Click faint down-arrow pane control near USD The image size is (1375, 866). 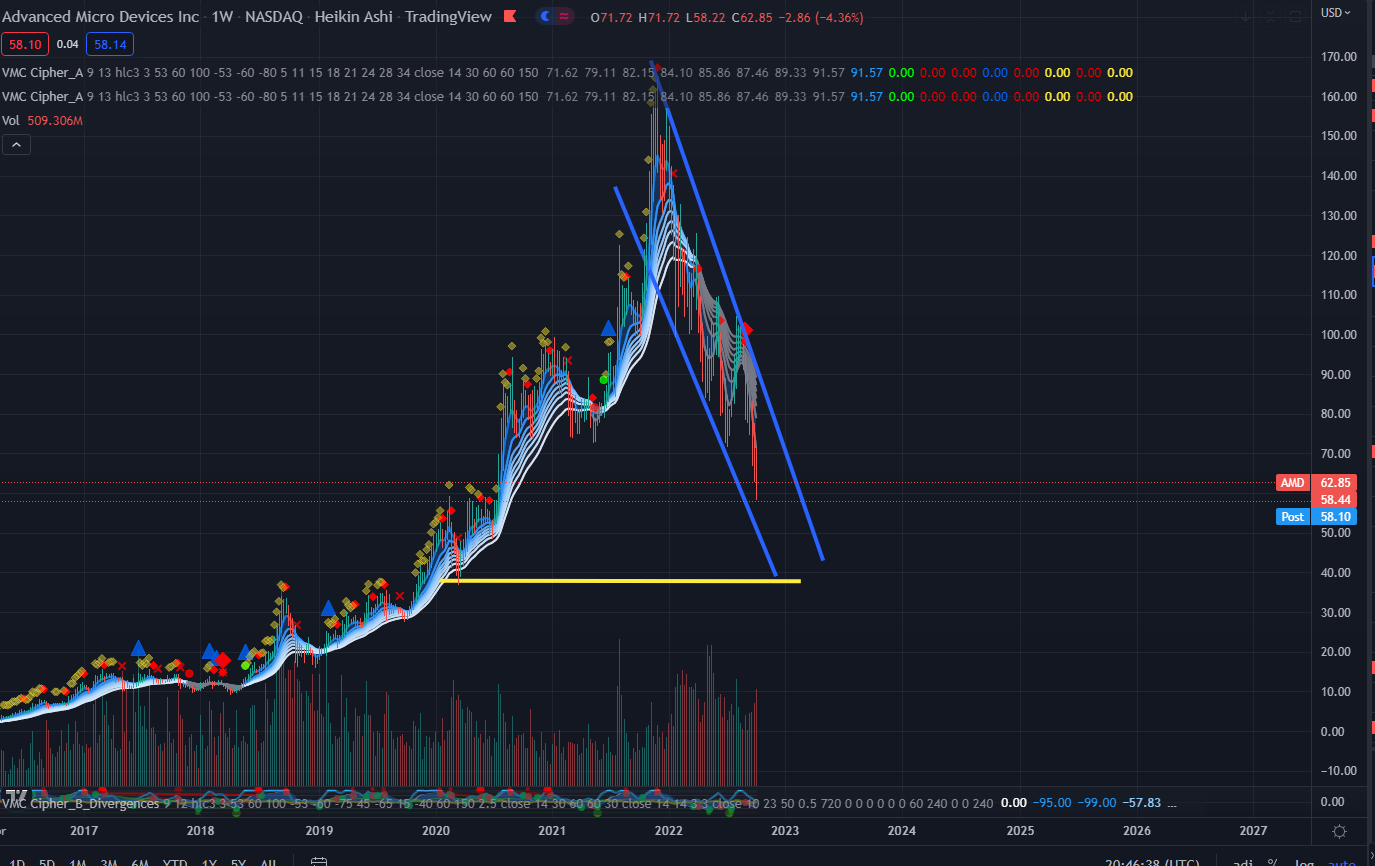1245,17
